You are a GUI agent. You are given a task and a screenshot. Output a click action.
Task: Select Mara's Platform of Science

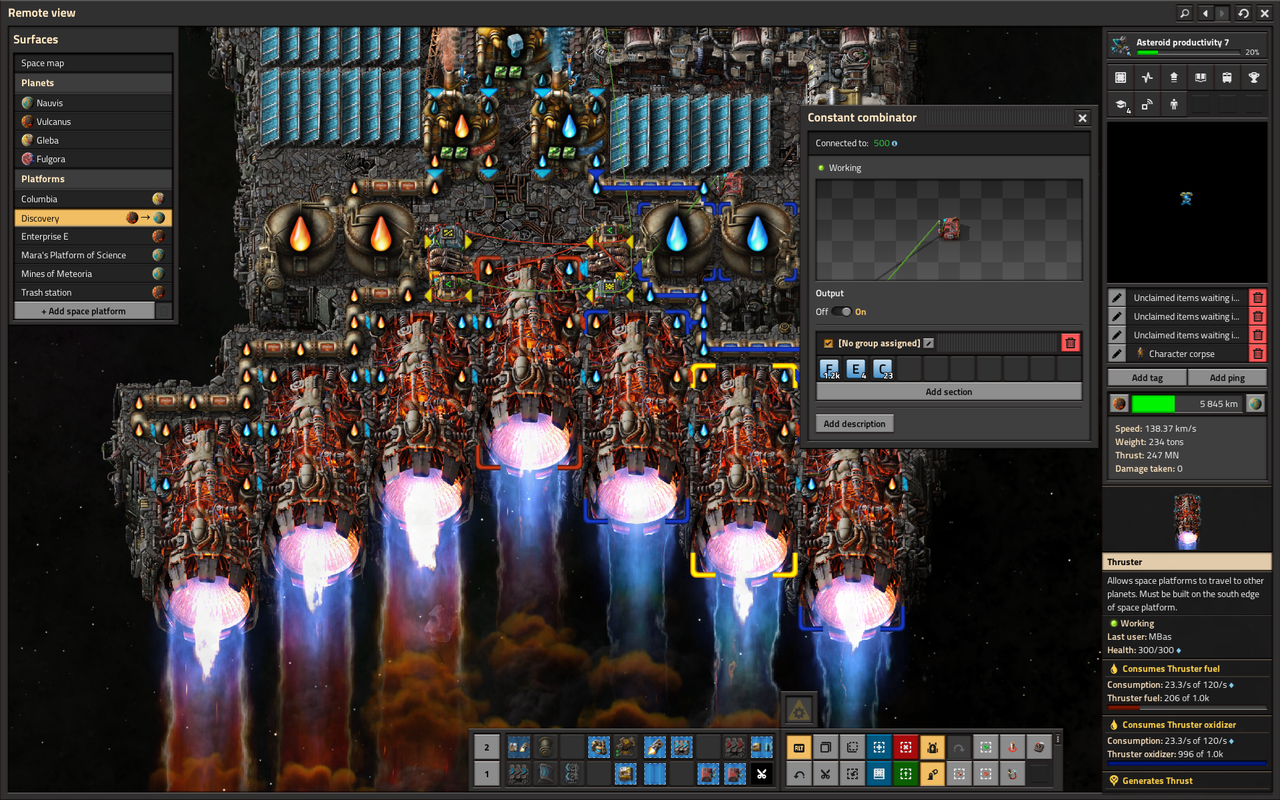click(x=93, y=255)
